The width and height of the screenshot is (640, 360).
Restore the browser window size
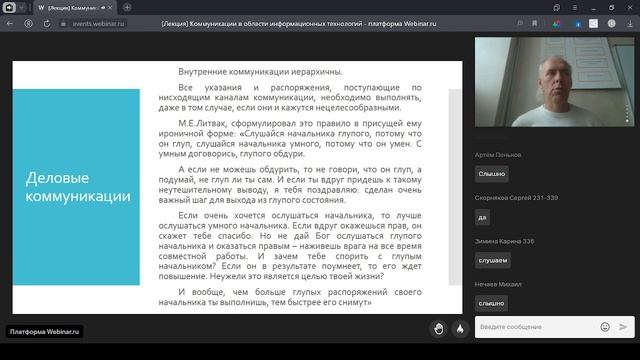pyautogui.click(x=611, y=7)
